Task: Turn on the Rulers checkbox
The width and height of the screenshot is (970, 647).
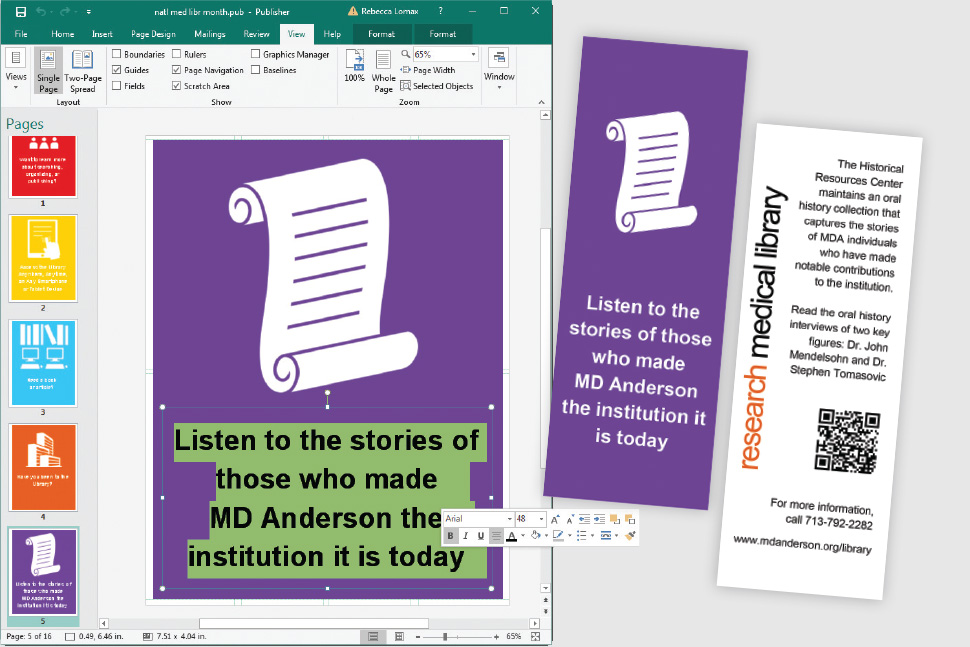Action: click(177, 53)
